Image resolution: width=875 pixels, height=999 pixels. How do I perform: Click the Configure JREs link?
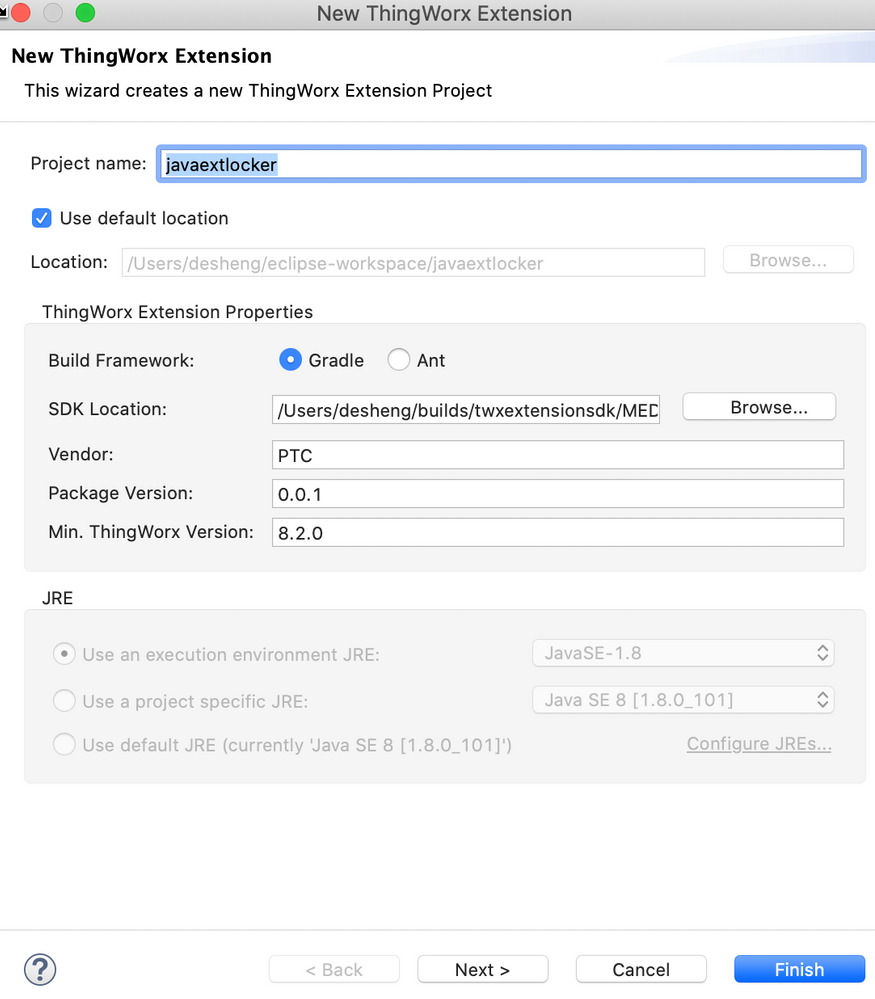pyautogui.click(x=759, y=744)
